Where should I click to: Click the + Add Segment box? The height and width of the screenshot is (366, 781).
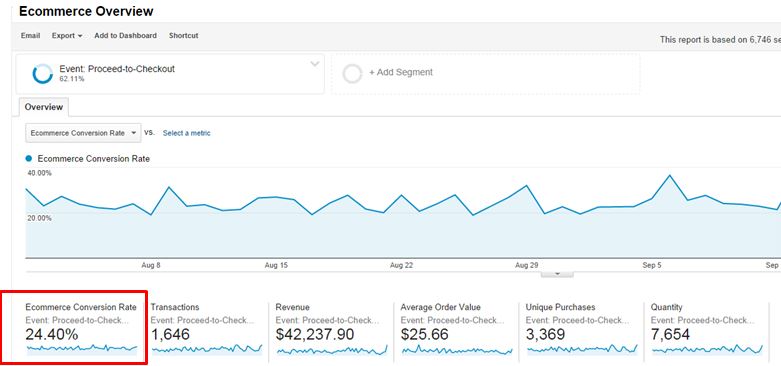tap(486, 74)
